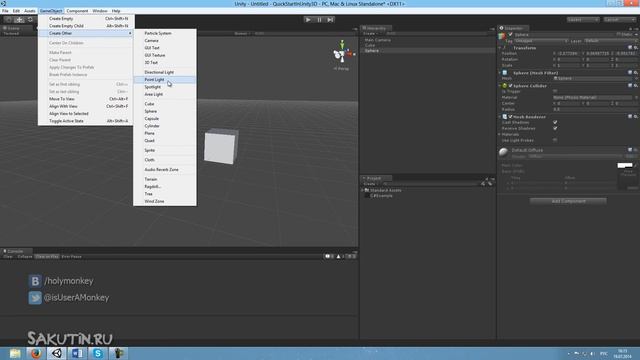Click the Console Error Pause button
The width and height of the screenshot is (640, 360).
(x=71, y=257)
